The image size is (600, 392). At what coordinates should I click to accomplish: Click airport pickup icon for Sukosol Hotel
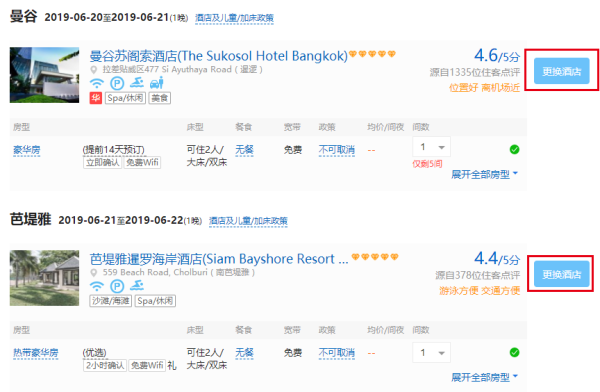(x=157, y=83)
